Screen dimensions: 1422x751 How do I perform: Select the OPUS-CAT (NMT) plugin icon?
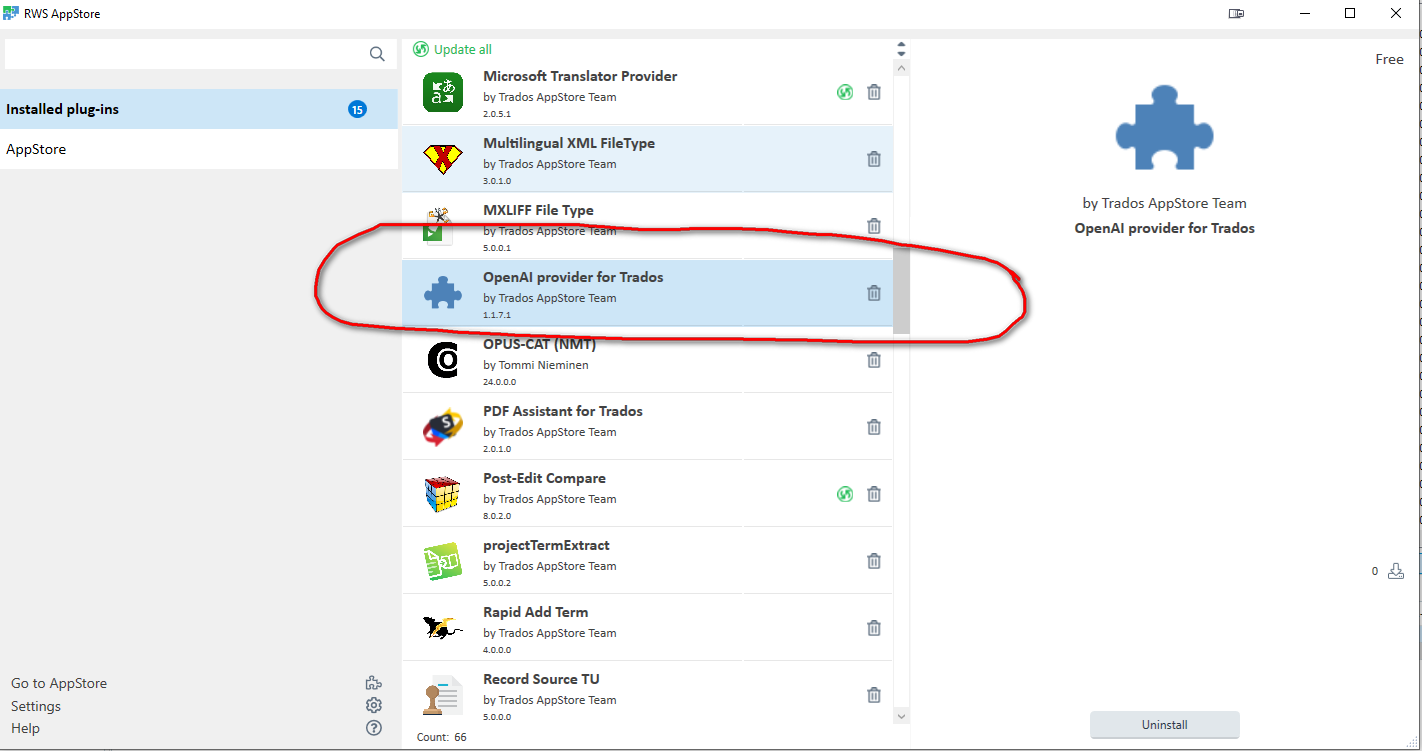pos(442,360)
